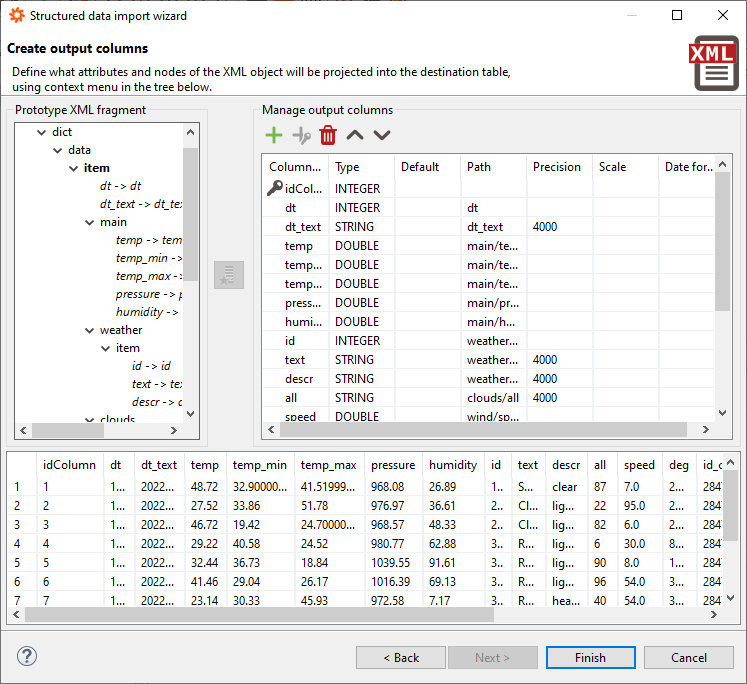Click the Type column header

pyautogui.click(x=347, y=167)
